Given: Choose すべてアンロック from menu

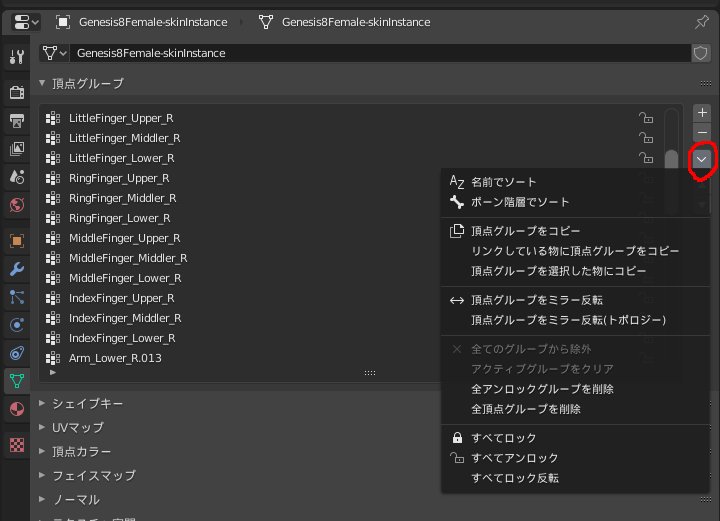Looking at the screenshot, I should 575,458.
